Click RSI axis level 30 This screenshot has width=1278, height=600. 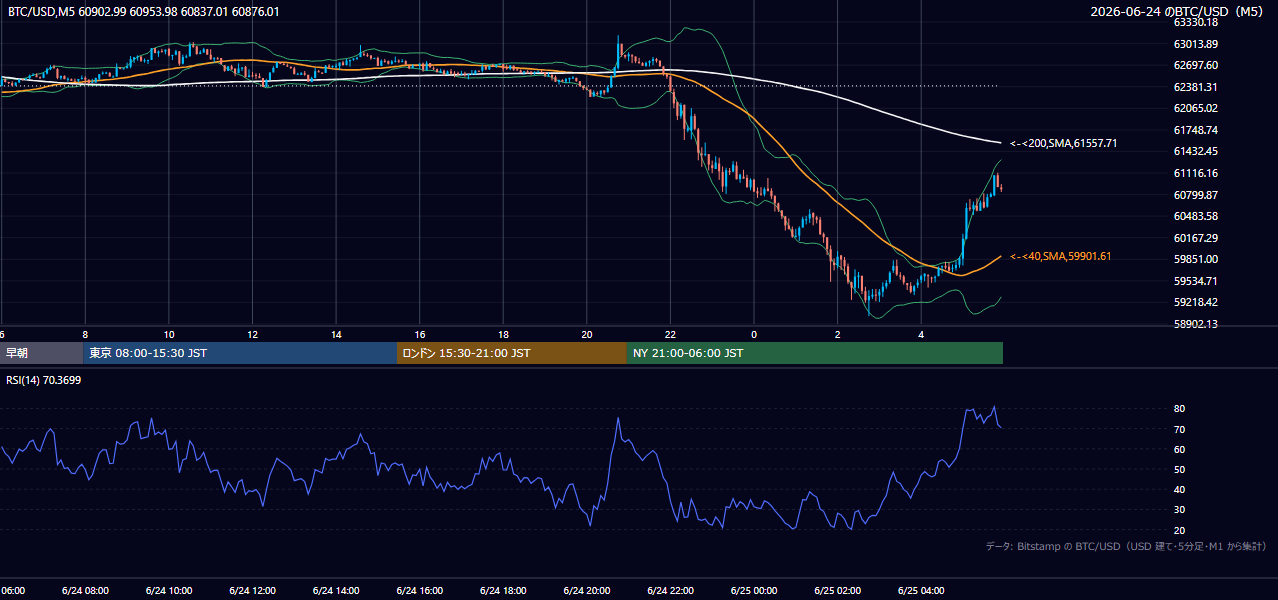tap(1179, 510)
